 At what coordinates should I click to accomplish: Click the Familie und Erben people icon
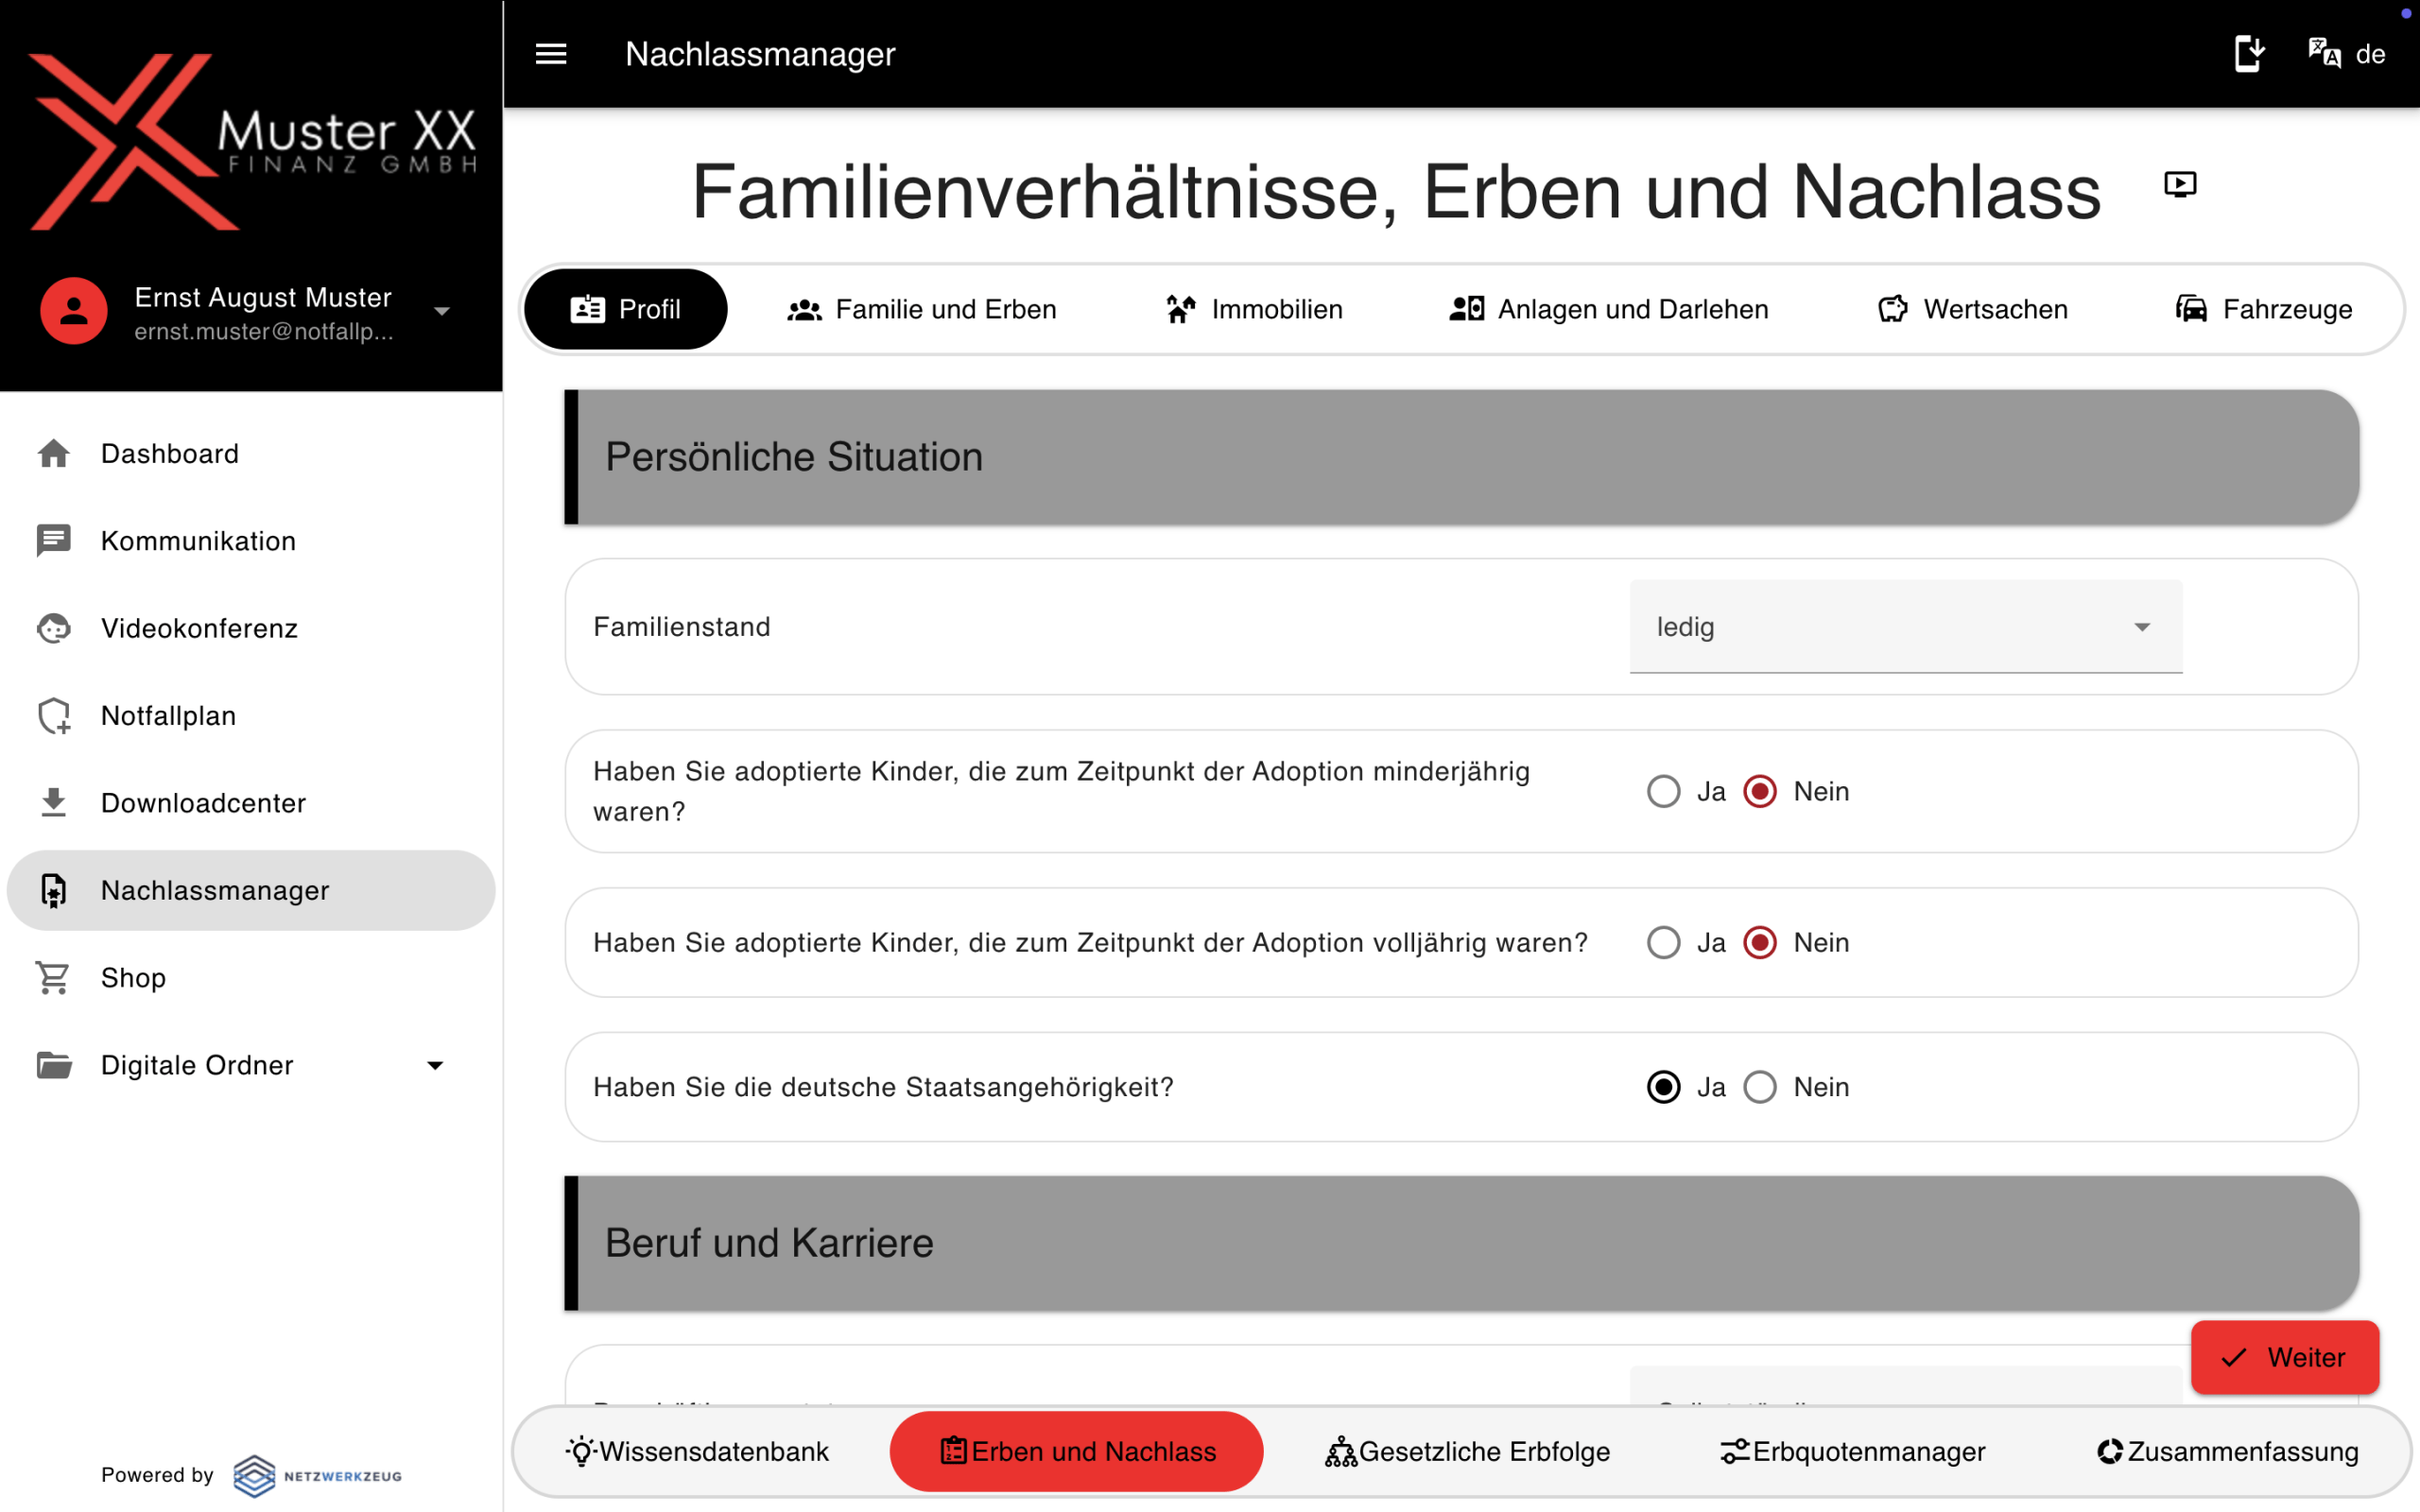pyautogui.click(x=804, y=310)
